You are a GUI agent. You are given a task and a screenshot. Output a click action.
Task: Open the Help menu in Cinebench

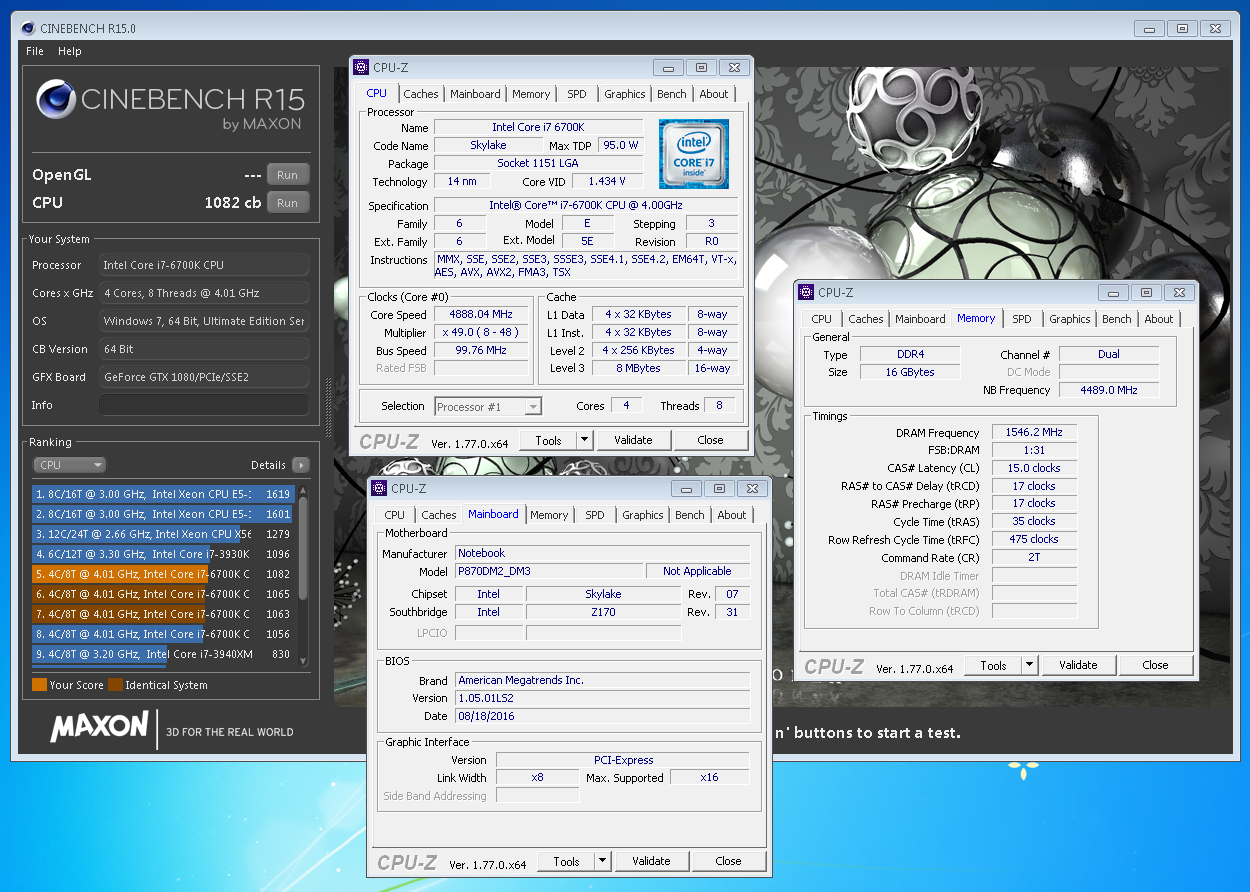(x=70, y=51)
